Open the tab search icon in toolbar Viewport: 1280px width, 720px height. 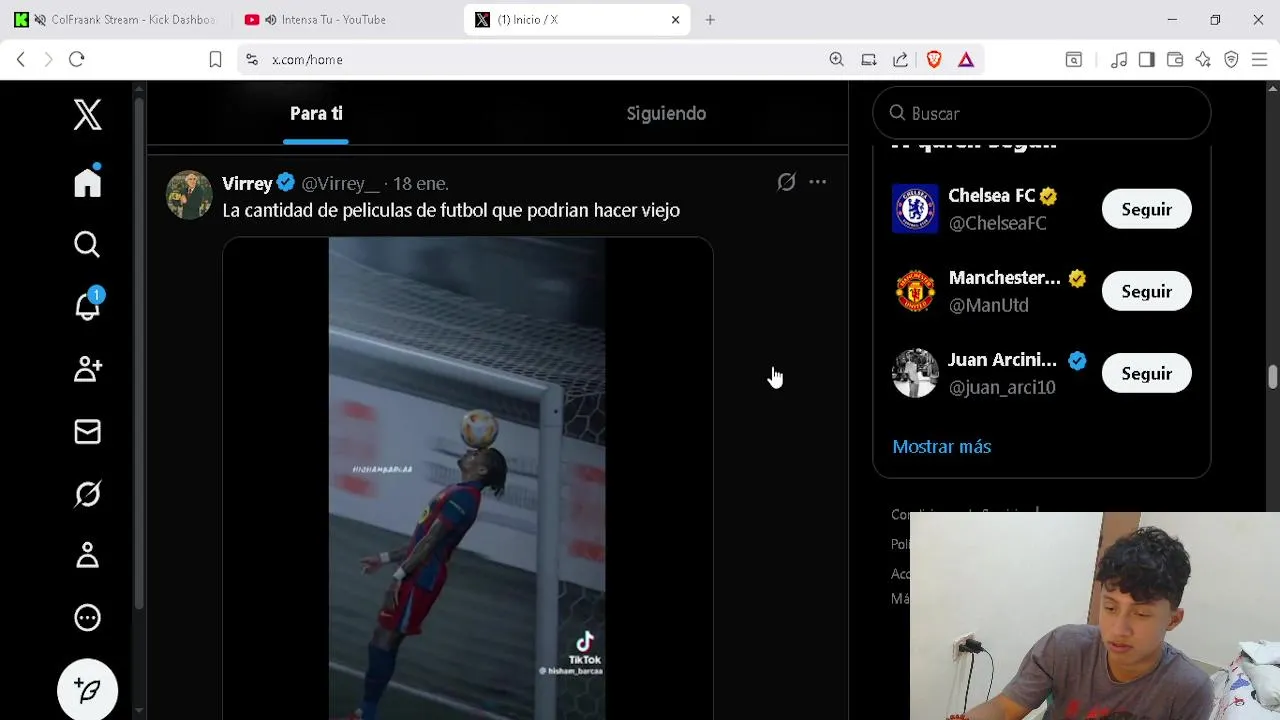pos(1073,60)
